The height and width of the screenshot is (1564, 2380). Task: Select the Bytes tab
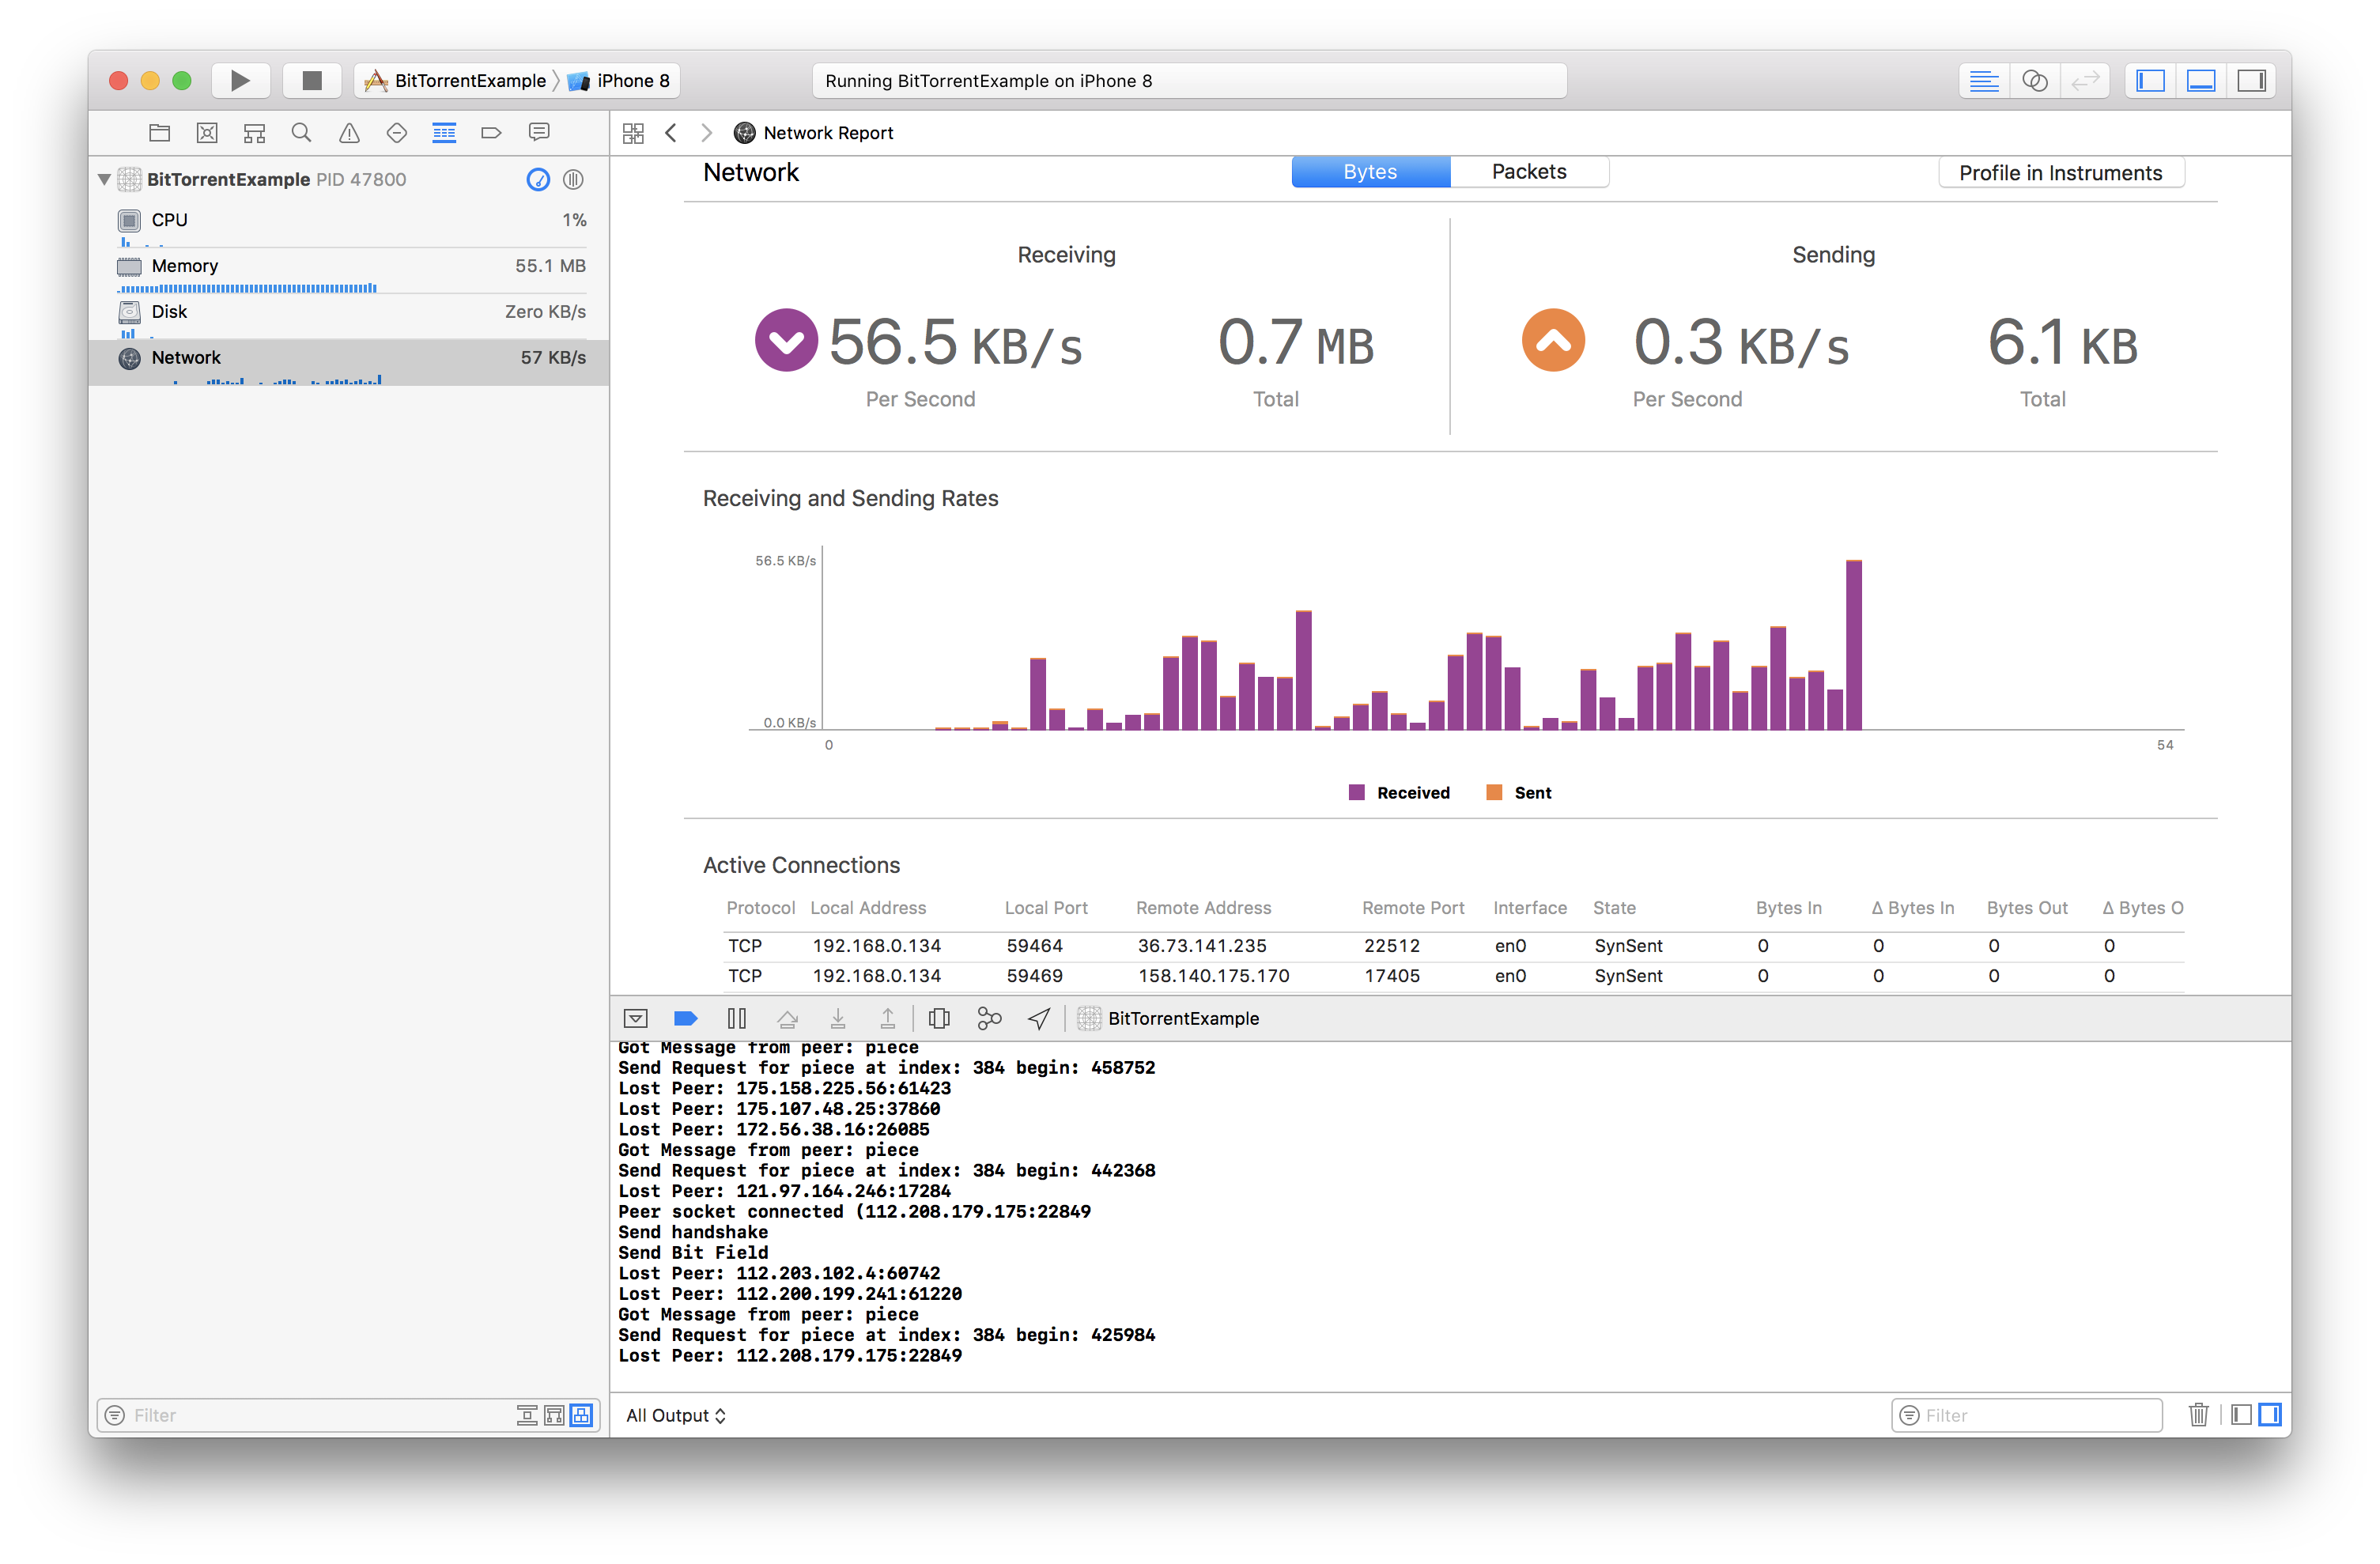(1369, 172)
